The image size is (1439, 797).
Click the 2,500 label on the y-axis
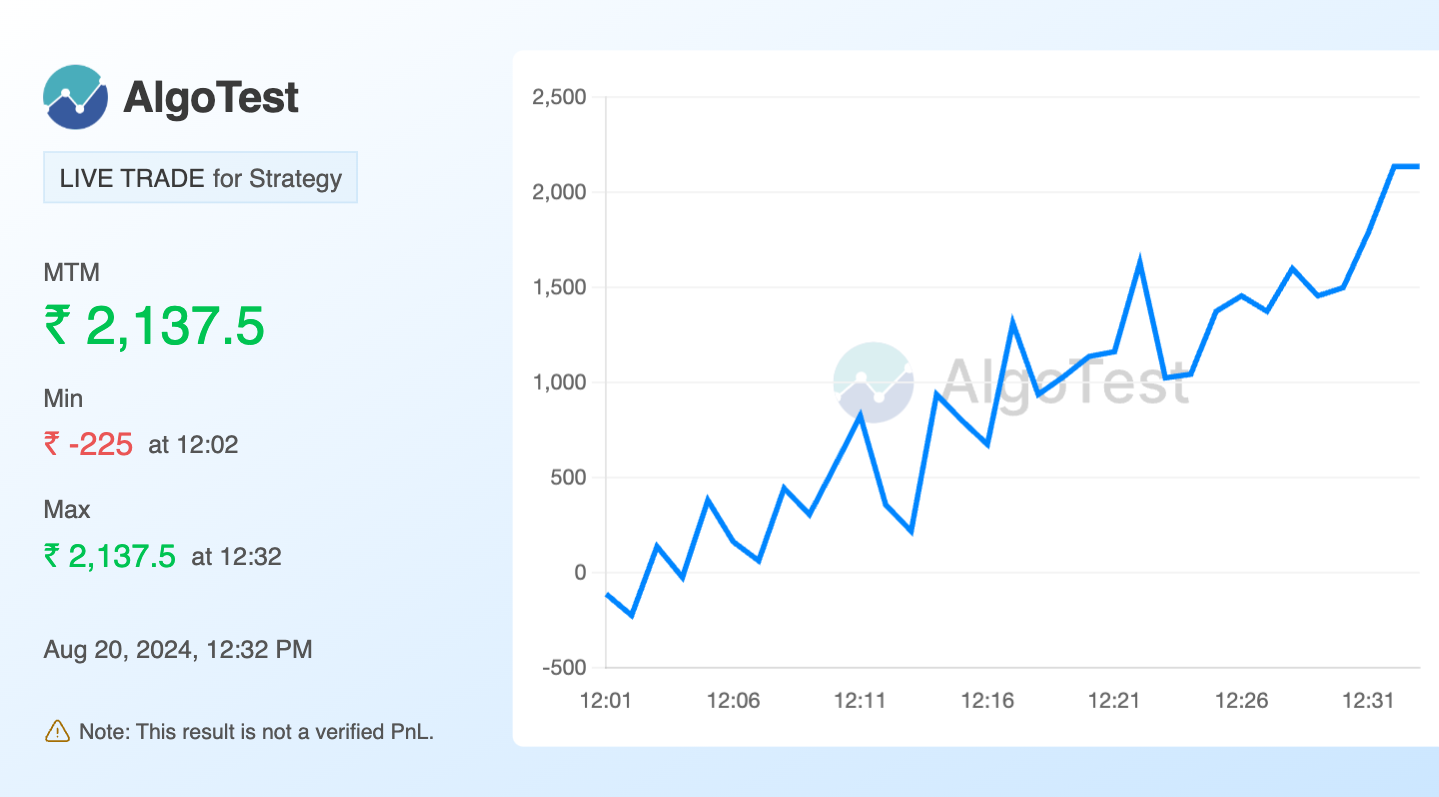tap(559, 98)
